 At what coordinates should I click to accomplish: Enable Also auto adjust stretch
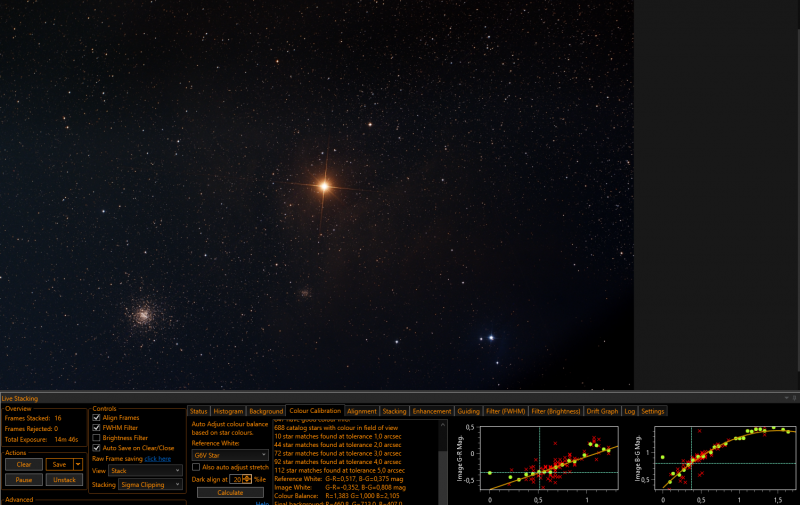[x=196, y=467]
